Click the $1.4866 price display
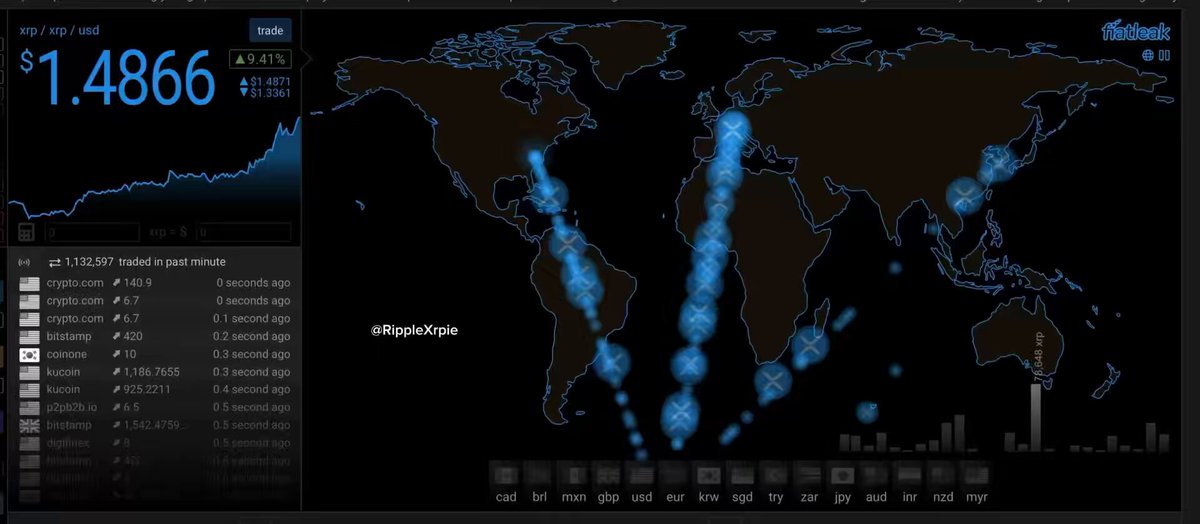The height and width of the screenshot is (524, 1200). point(118,78)
